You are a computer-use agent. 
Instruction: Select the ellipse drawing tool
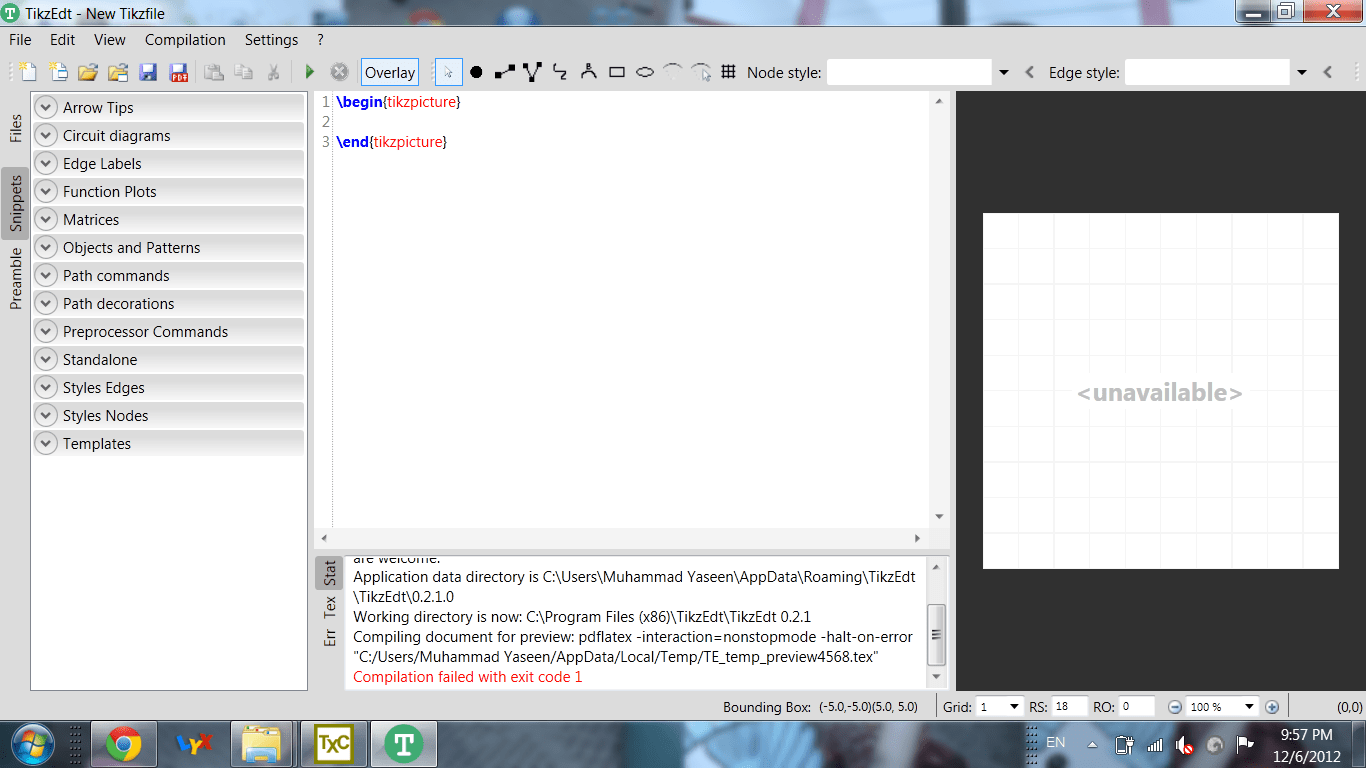(644, 71)
